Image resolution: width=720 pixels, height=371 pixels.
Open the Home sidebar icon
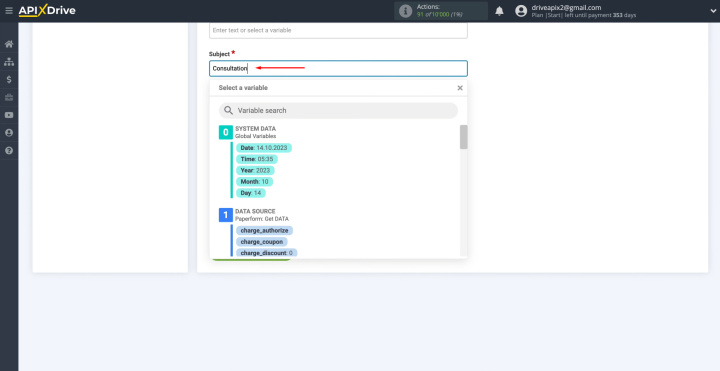pyautogui.click(x=9, y=45)
